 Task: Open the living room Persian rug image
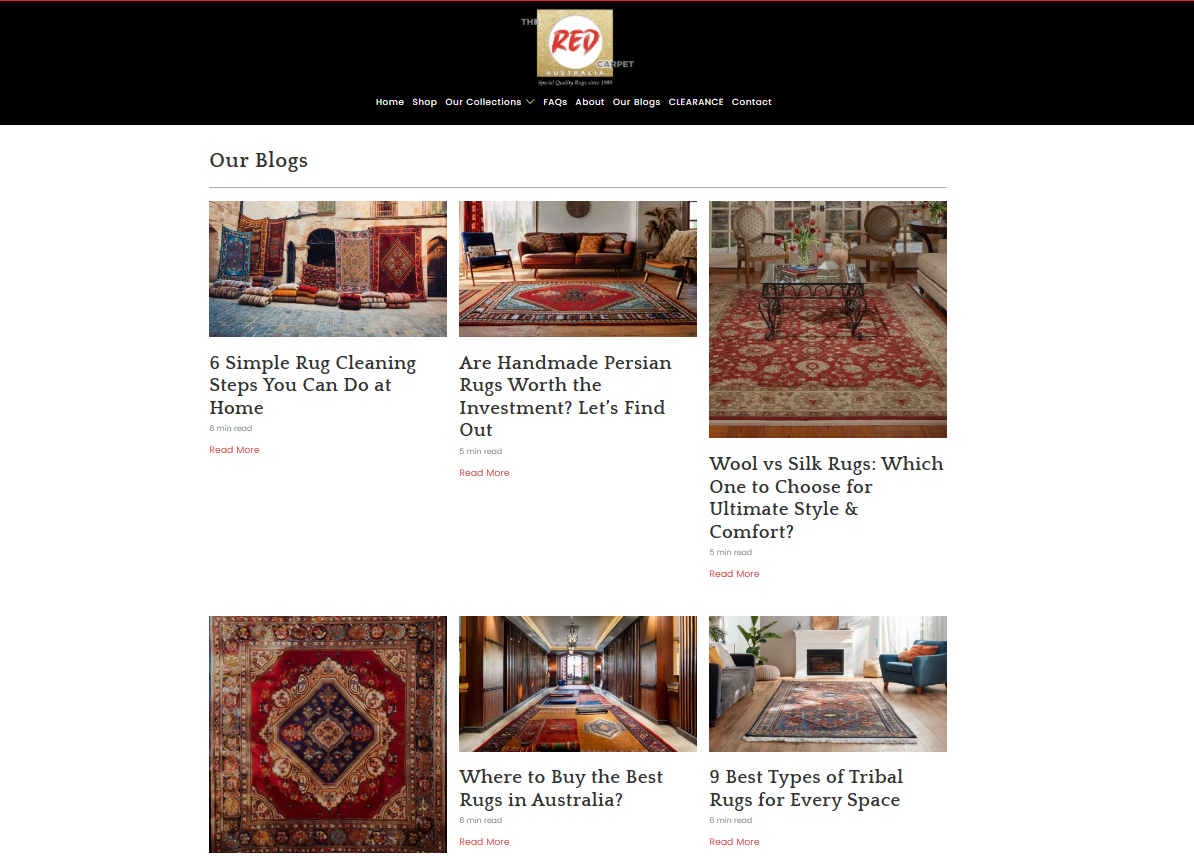click(x=578, y=269)
